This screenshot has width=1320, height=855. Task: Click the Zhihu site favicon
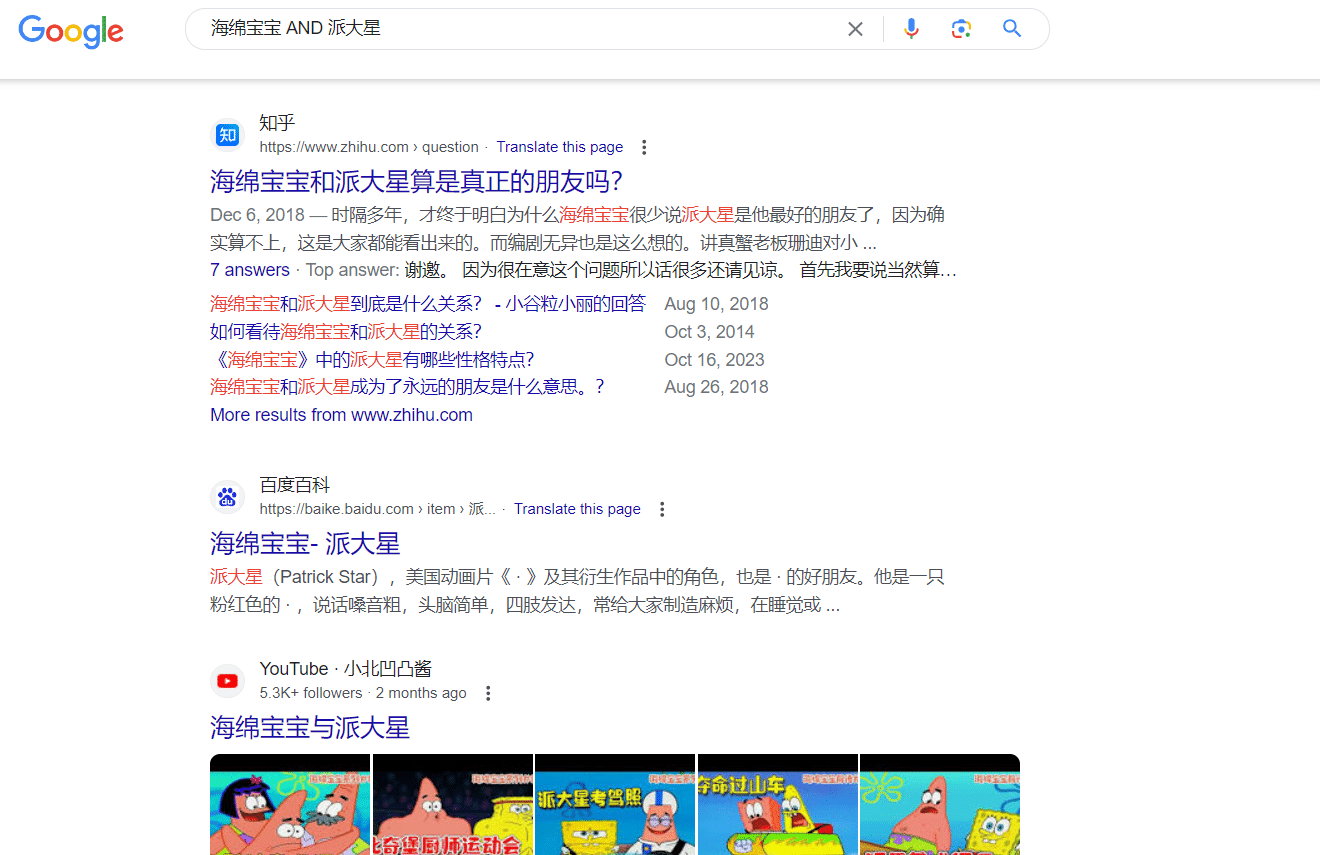(228, 135)
